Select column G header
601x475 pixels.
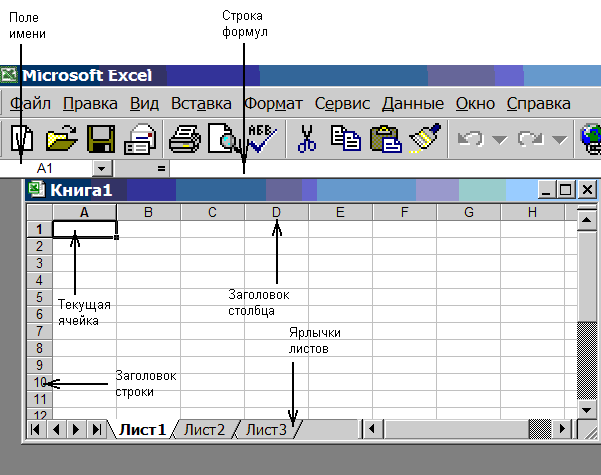point(468,212)
